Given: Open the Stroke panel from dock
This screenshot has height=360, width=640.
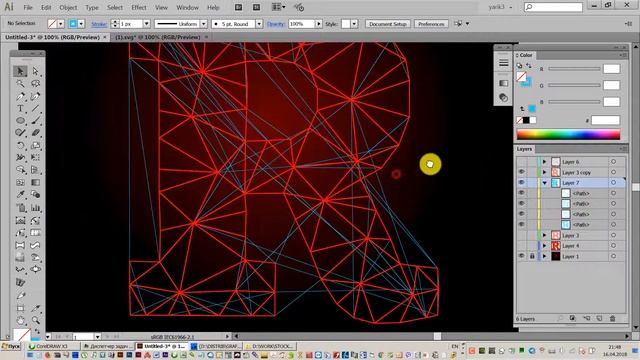Looking at the screenshot, I should point(504,63).
